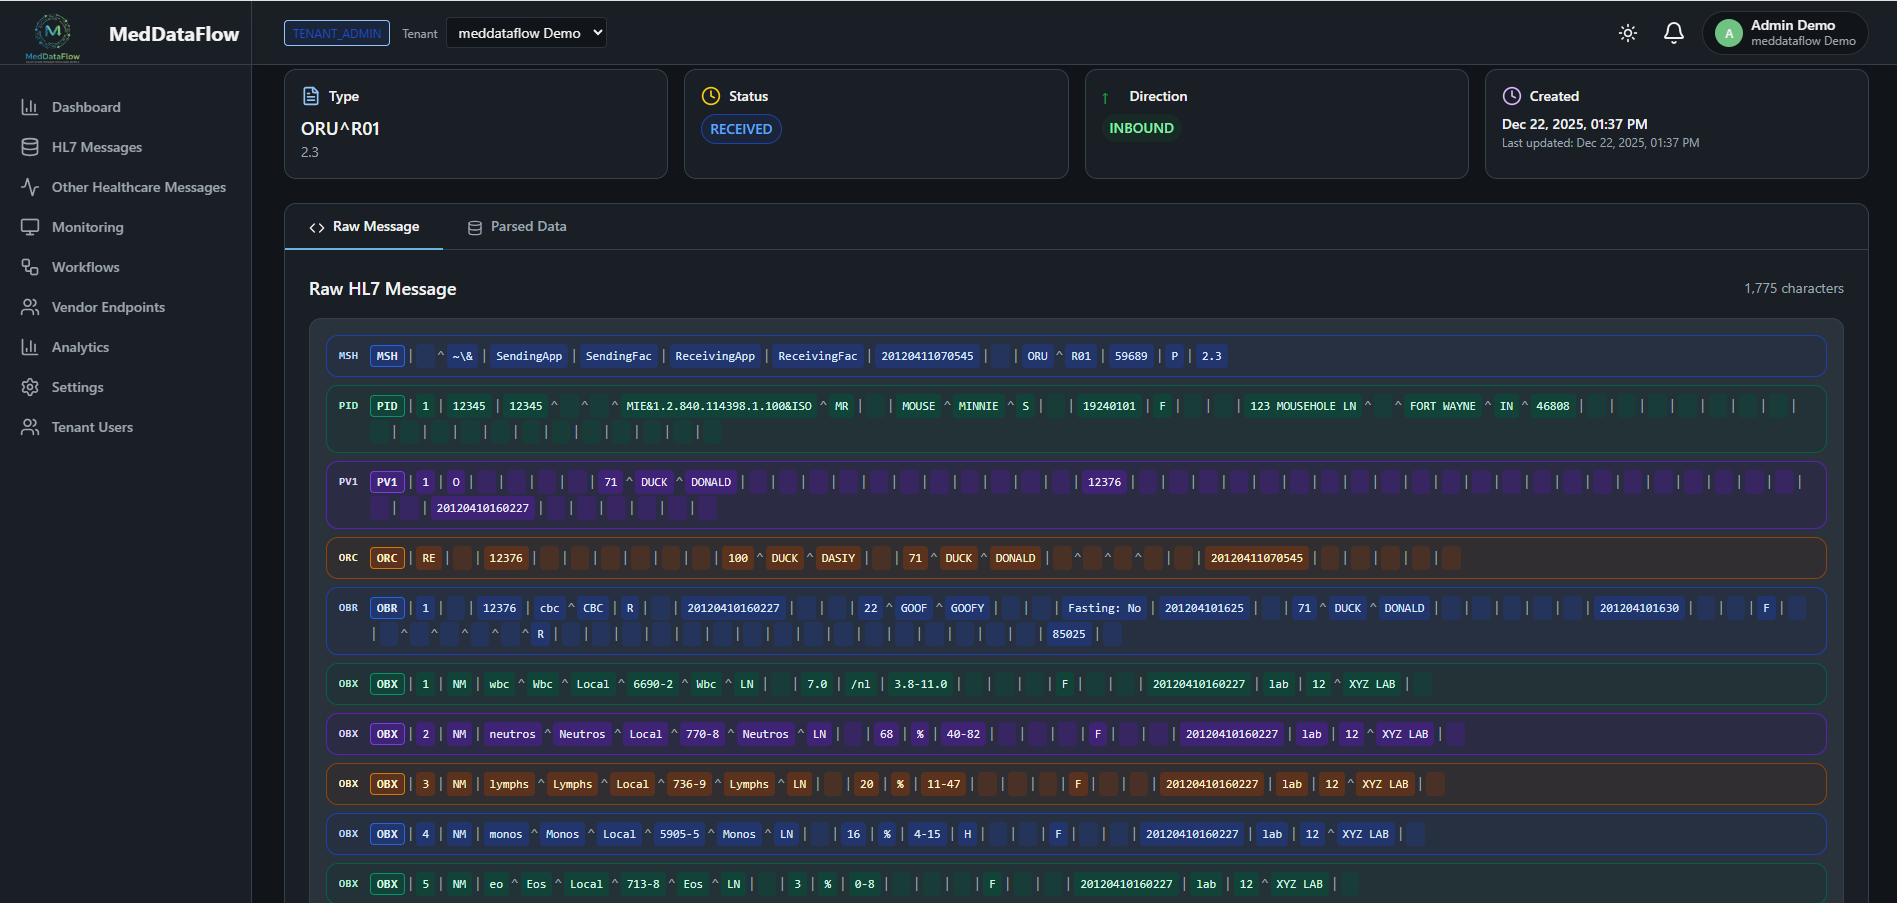Open the meddataflow Demo tenant dropdown
Image resolution: width=1897 pixels, height=903 pixels.
pos(527,32)
